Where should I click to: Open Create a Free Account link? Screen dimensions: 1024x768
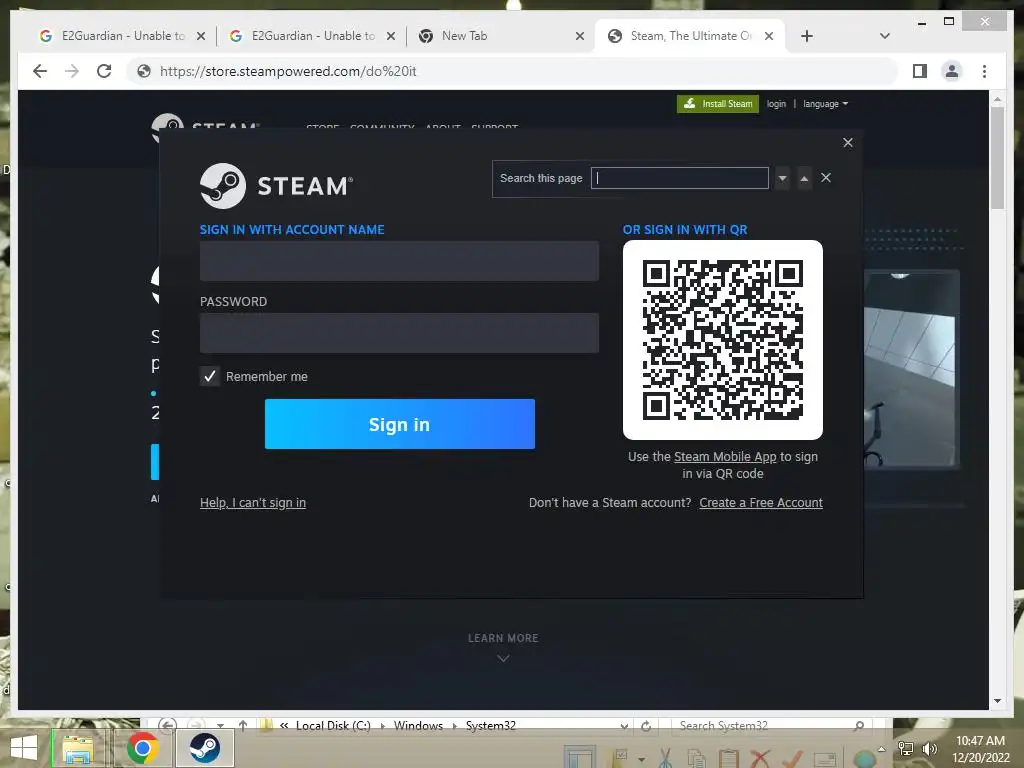tap(761, 503)
